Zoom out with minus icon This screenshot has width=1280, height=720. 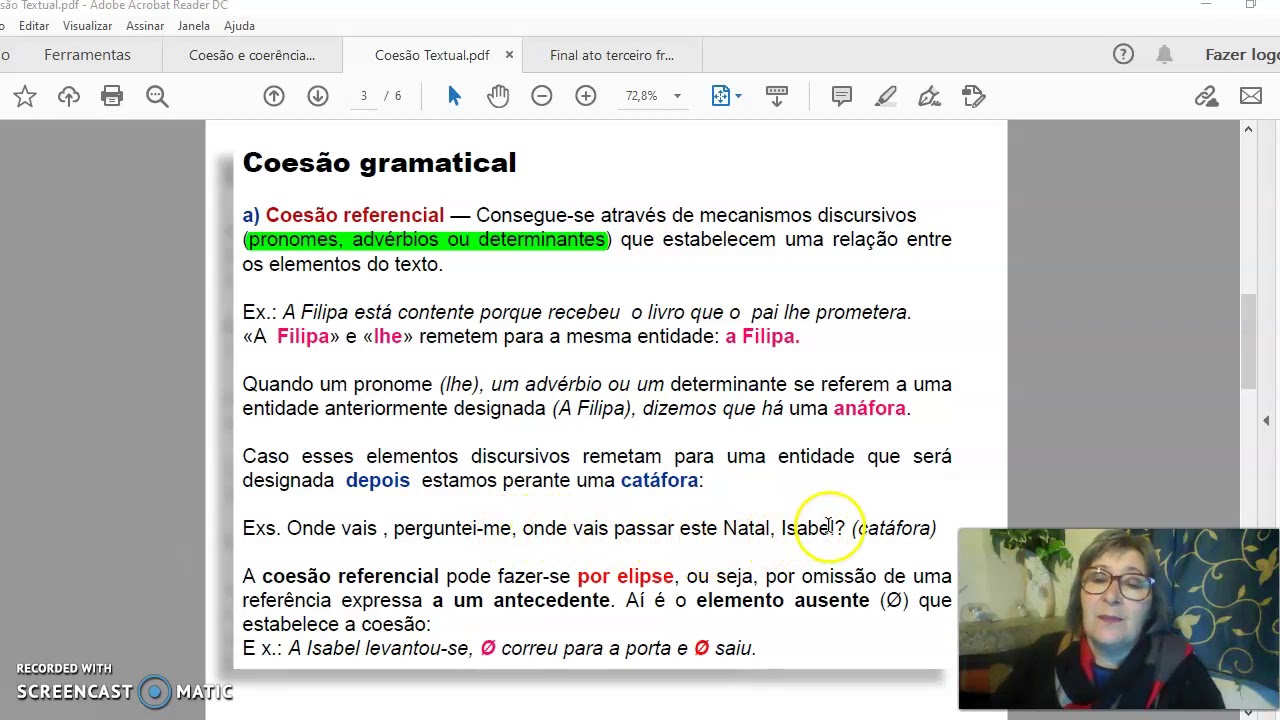pyautogui.click(x=542, y=96)
